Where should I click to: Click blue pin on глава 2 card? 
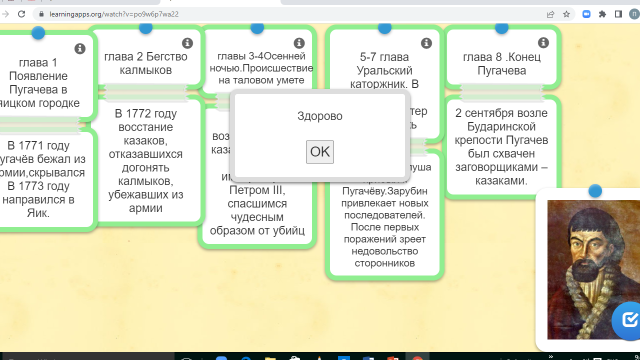(146, 28)
